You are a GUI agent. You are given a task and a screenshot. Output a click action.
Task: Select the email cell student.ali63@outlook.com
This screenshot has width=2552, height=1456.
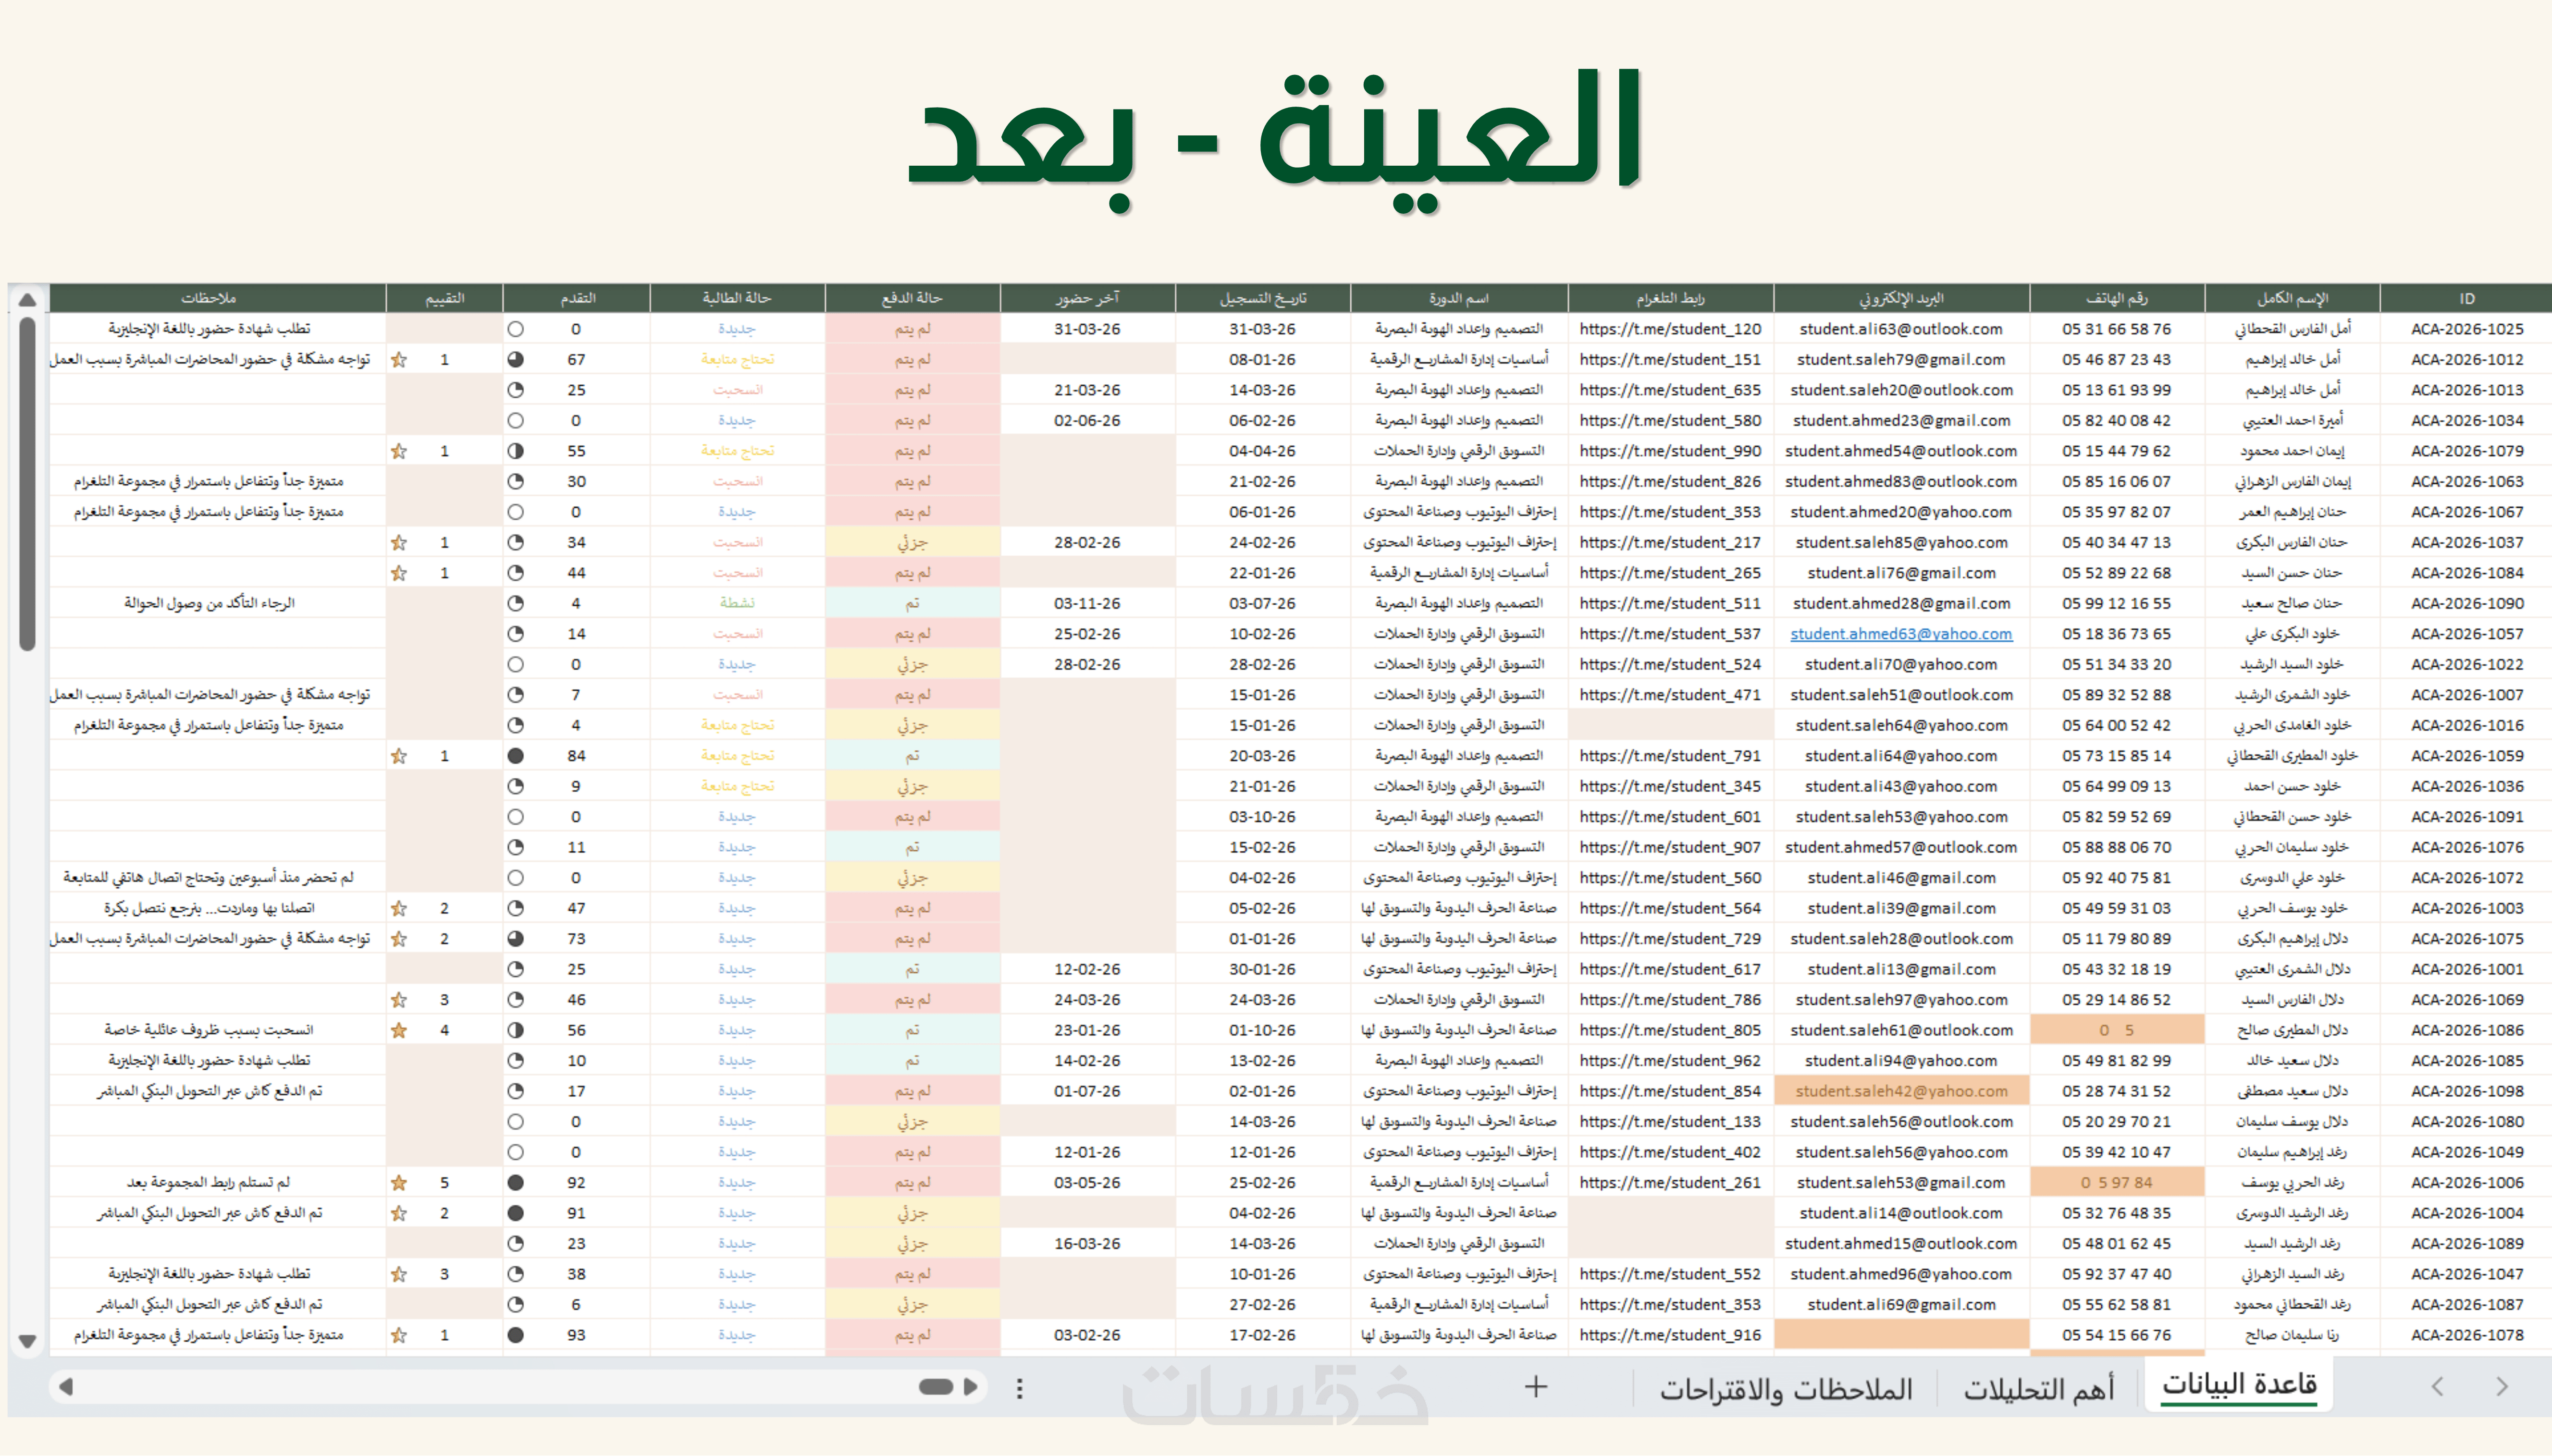click(1901, 329)
